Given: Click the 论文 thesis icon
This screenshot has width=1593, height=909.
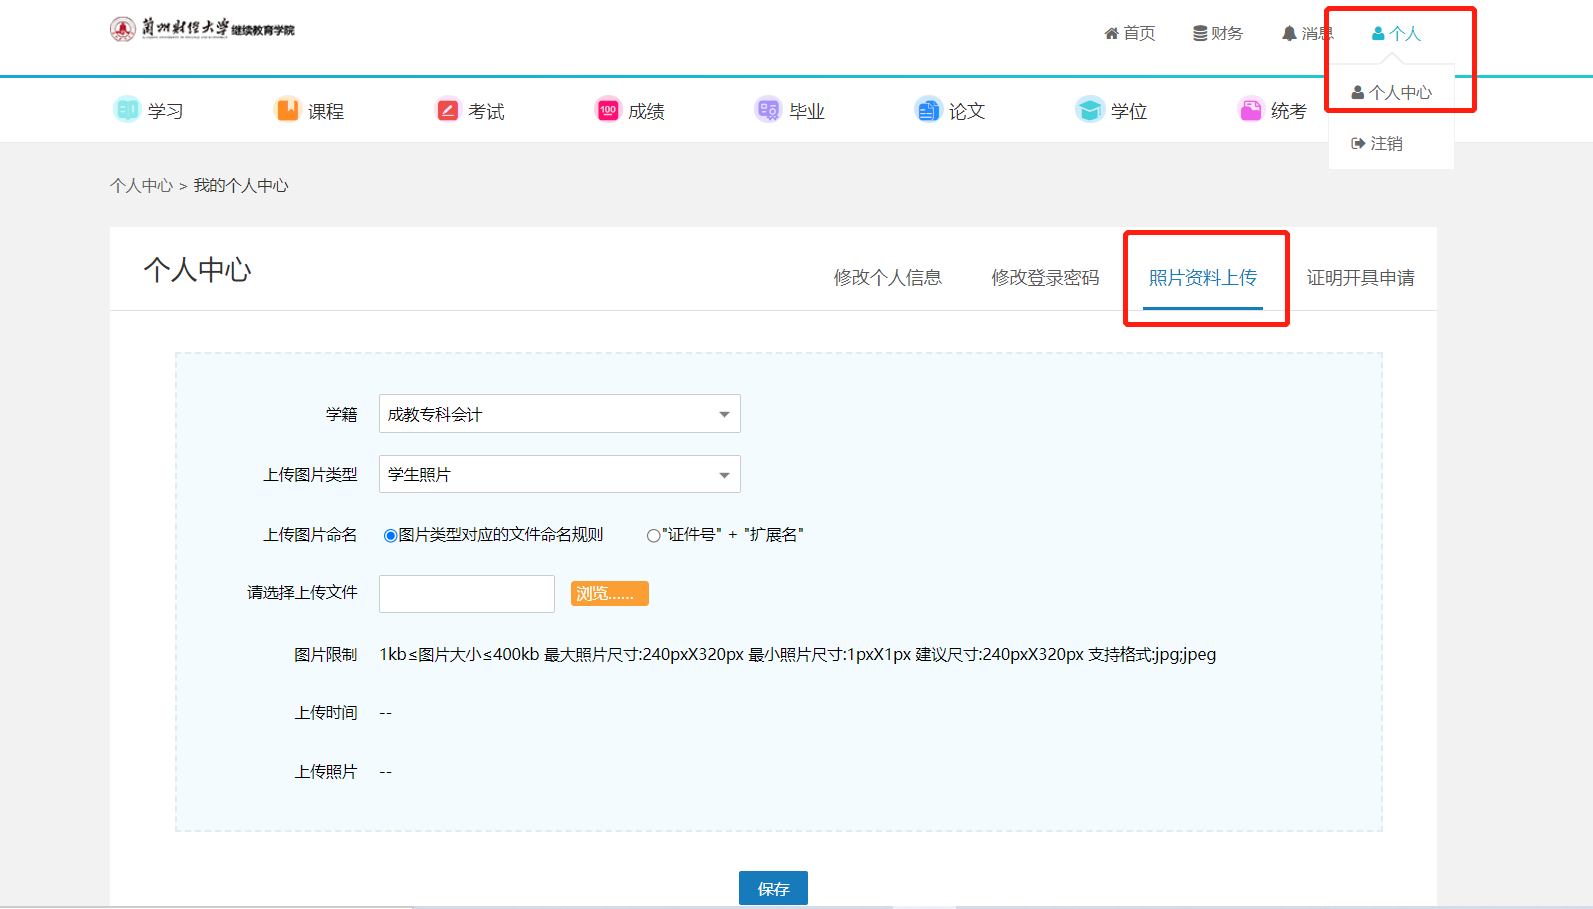Looking at the screenshot, I should point(929,109).
